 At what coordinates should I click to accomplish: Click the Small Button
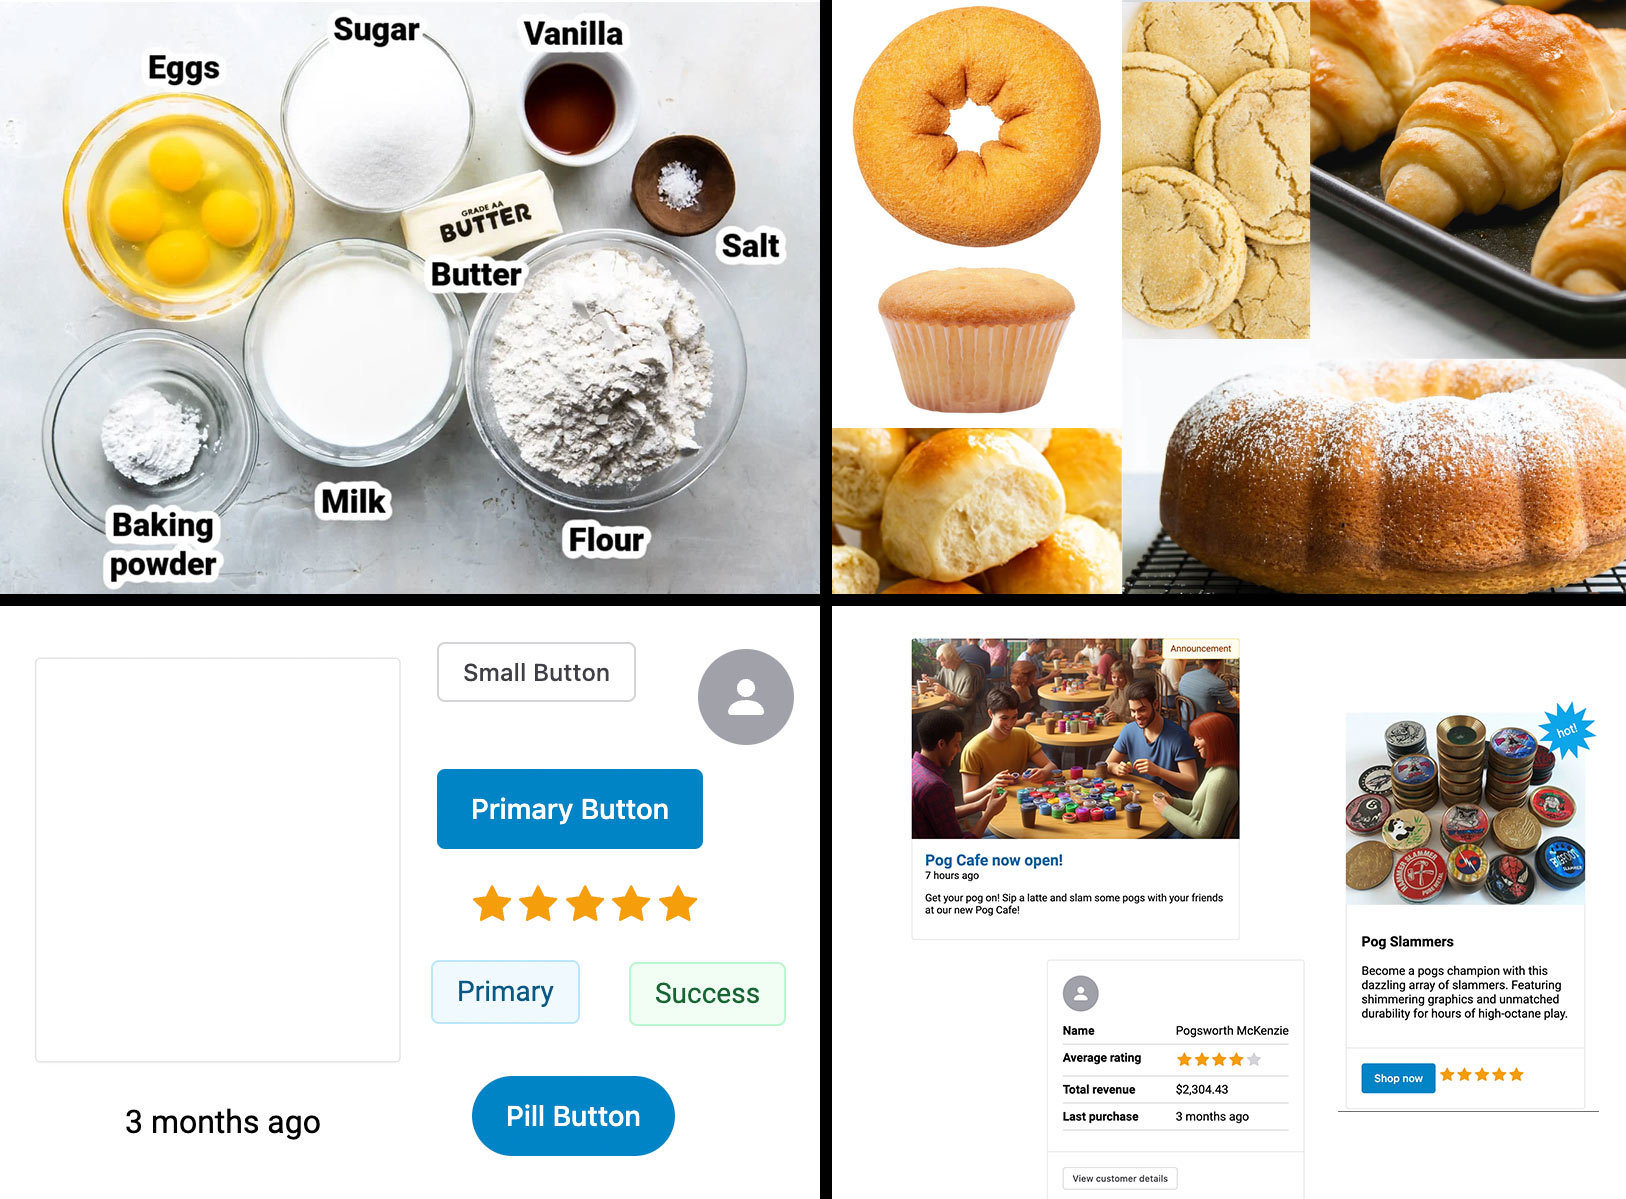pos(536,672)
